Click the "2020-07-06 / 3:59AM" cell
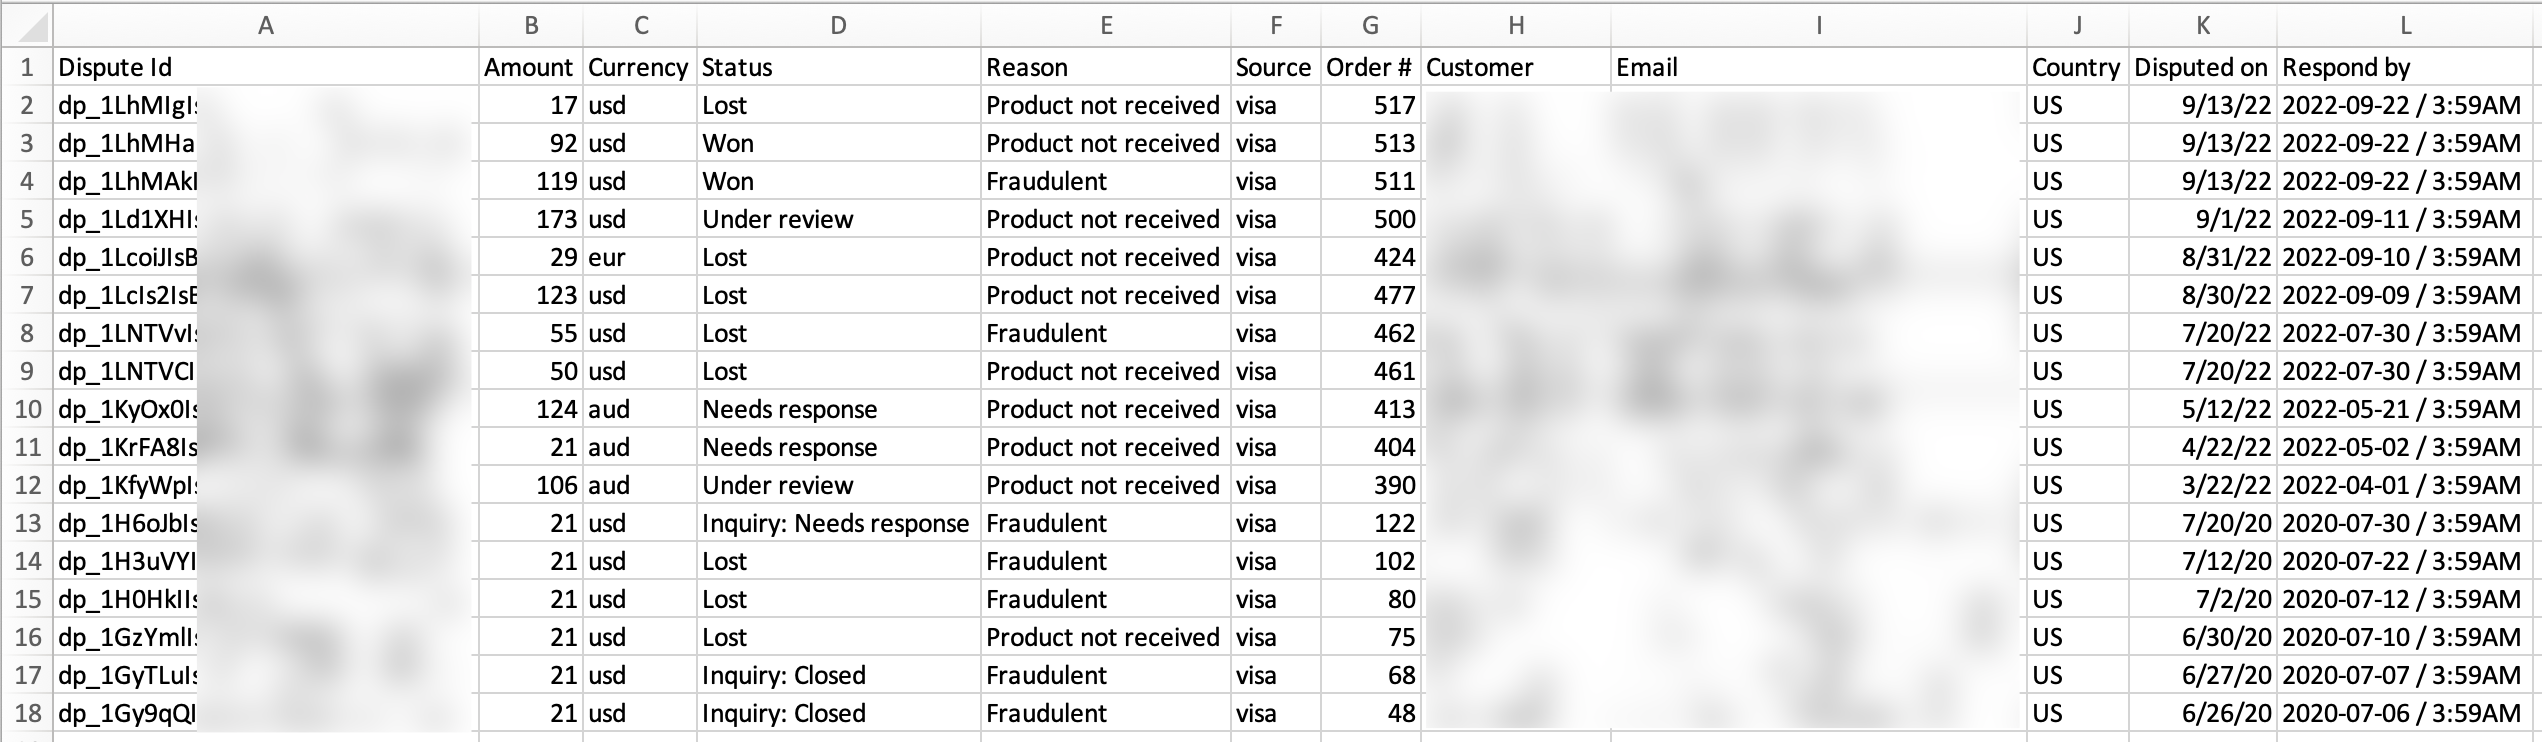 pyautogui.click(x=2405, y=713)
